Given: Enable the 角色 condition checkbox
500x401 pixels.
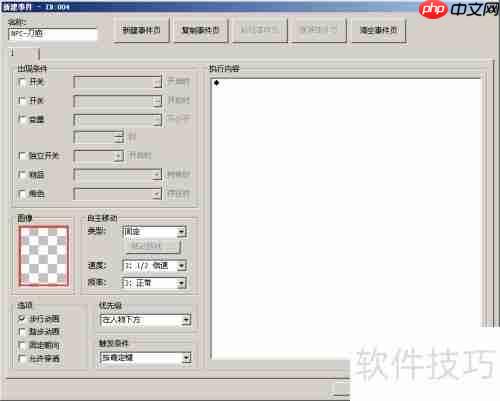Looking at the screenshot, I should (22, 194).
